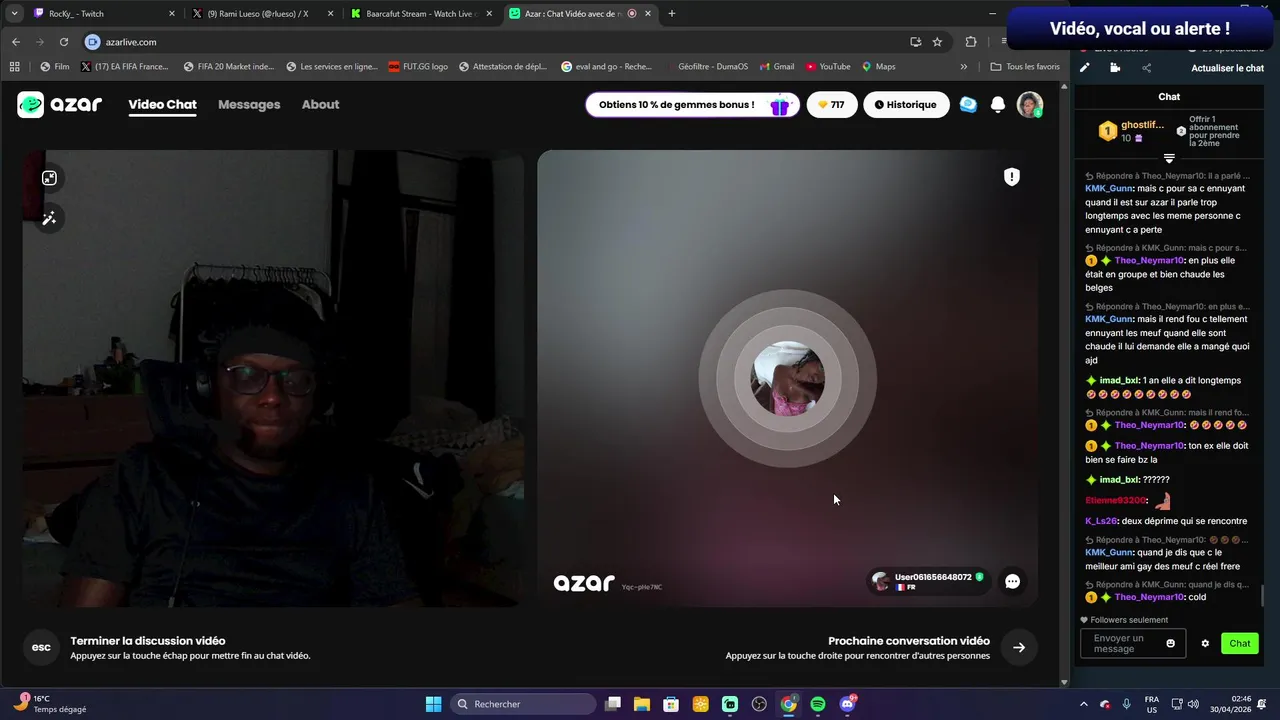Click the pencil edit icon in stream panel
The width and height of the screenshot is (1280, 720).
tap(1084, 68)
